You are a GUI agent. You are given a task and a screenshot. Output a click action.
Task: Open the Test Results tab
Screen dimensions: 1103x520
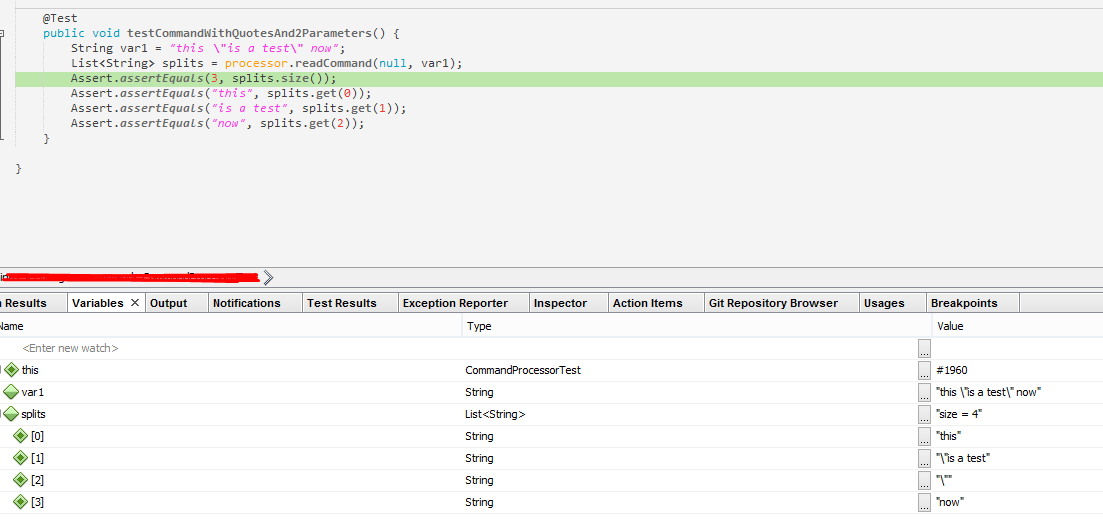[x=342, y=303]
